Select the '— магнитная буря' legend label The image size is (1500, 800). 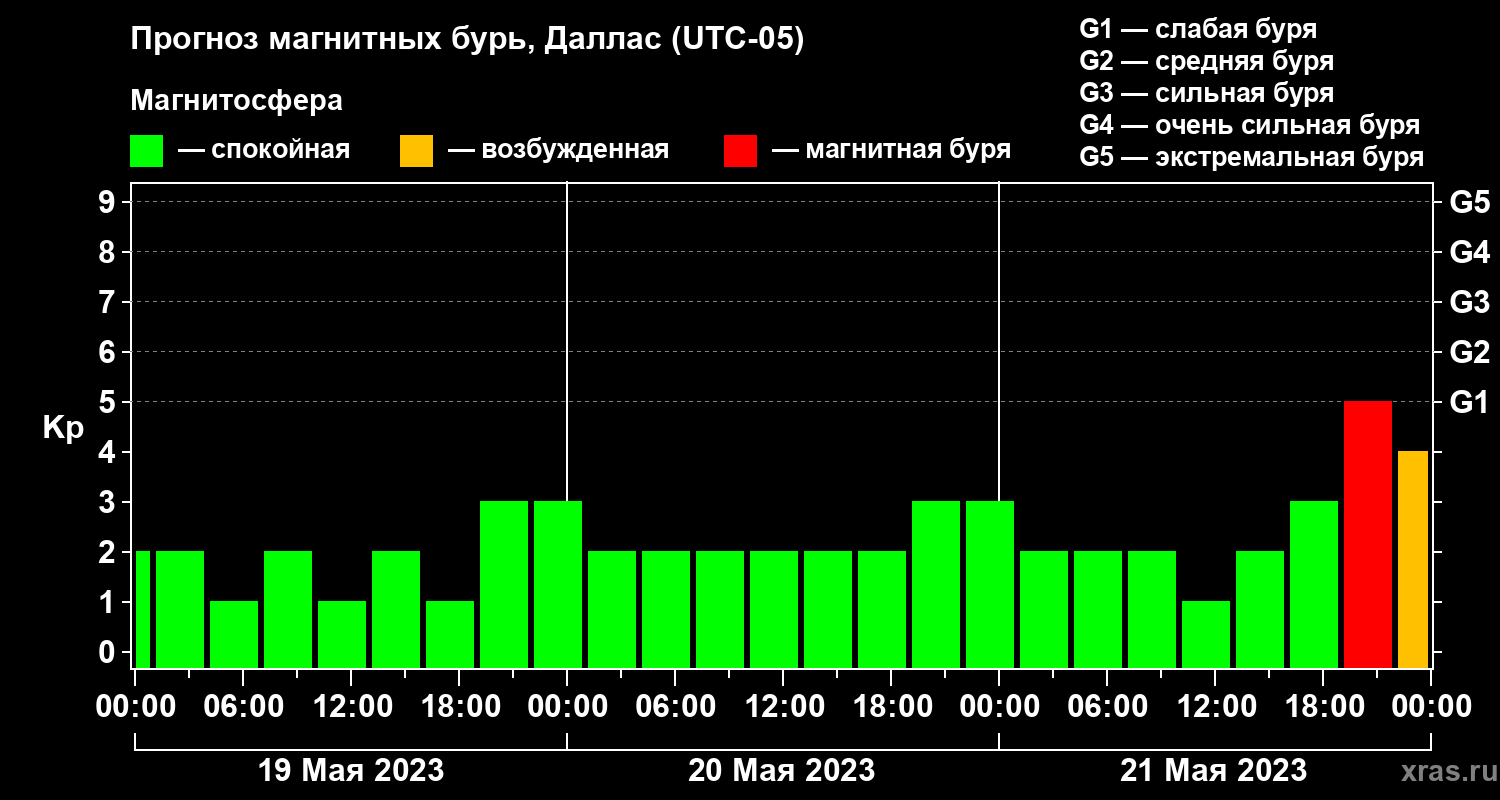pyautogui.click(x=892, y=151)
